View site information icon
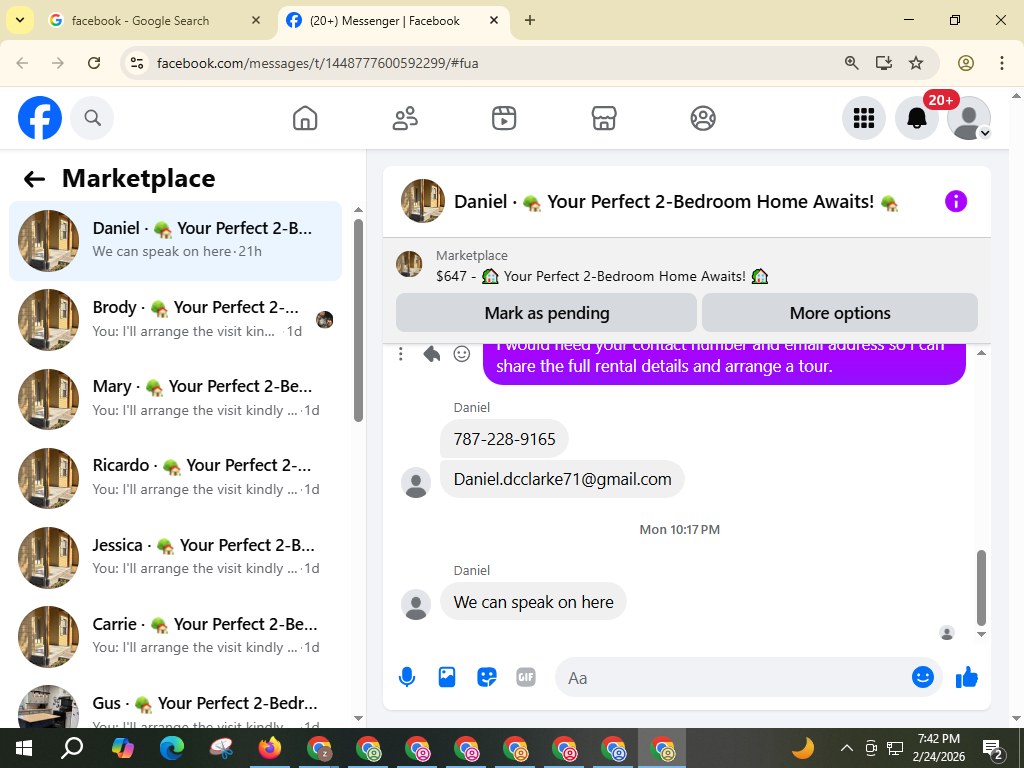Screen dimensions: 1024x768 pyautogui.click(x=136, y=63)
